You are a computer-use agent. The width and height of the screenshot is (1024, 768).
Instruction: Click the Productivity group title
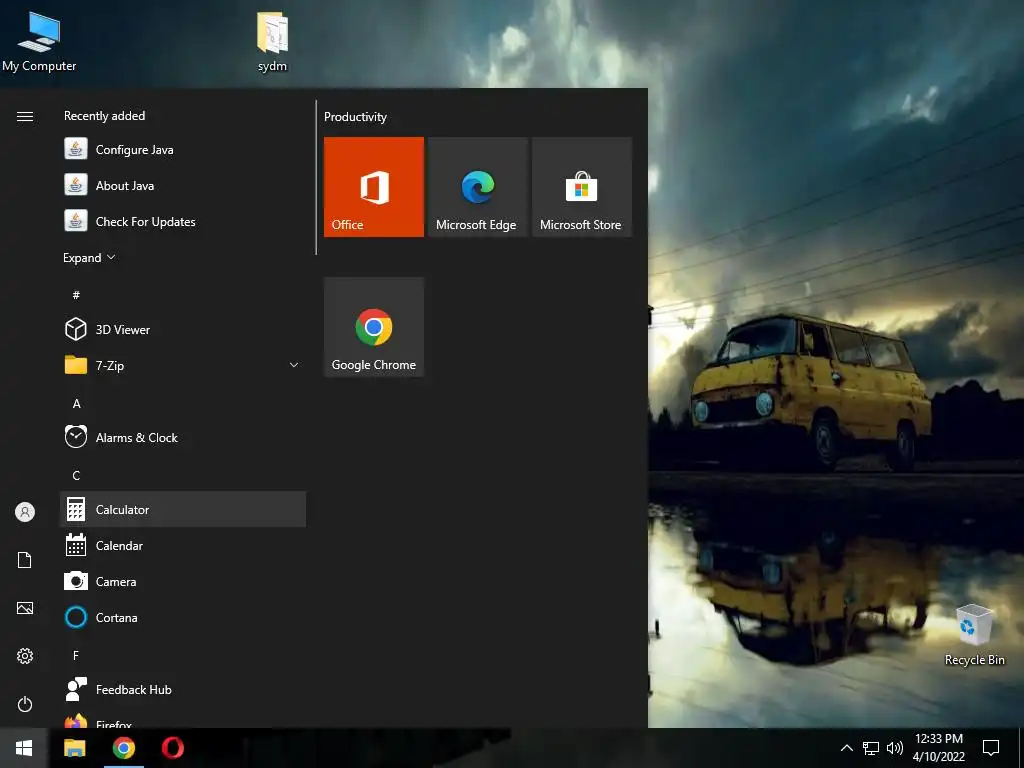(355, 117)
